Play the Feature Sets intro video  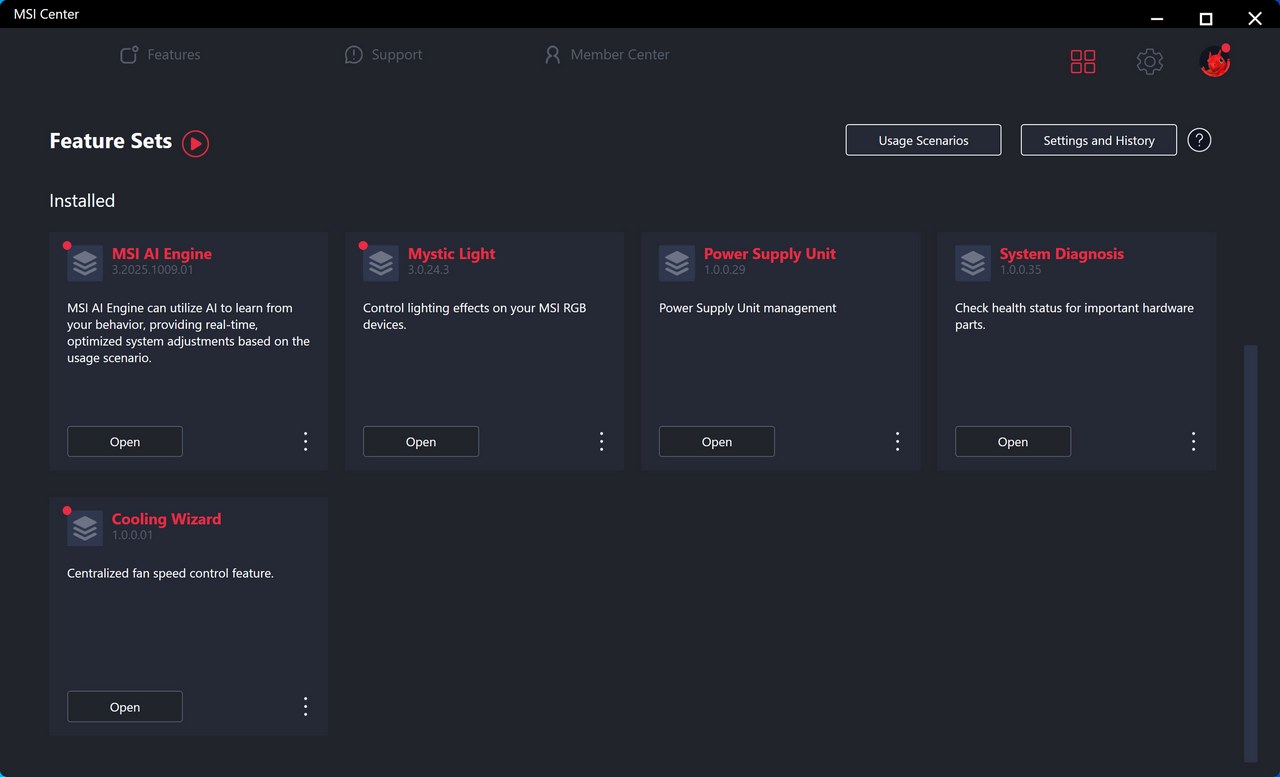(195, 143)
